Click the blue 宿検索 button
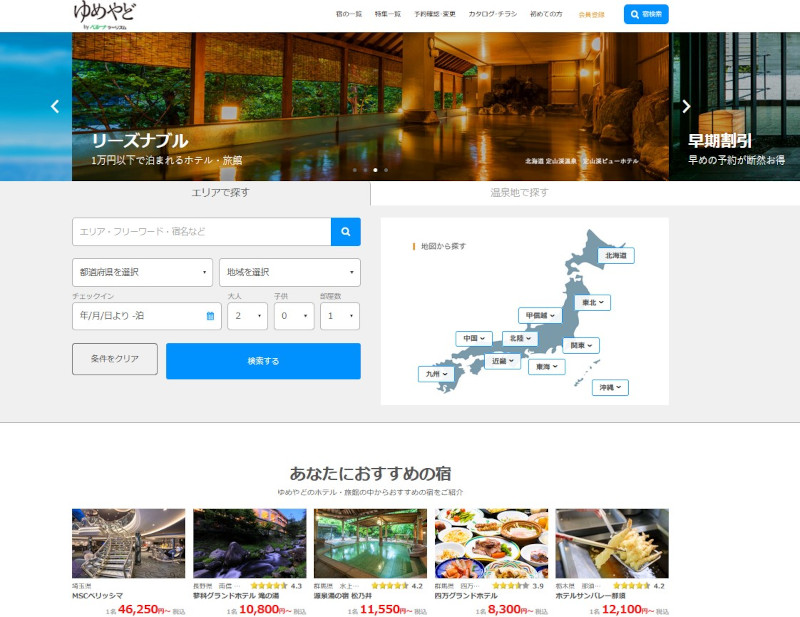This screenshot has width=800, height=617. pos(646,14)
